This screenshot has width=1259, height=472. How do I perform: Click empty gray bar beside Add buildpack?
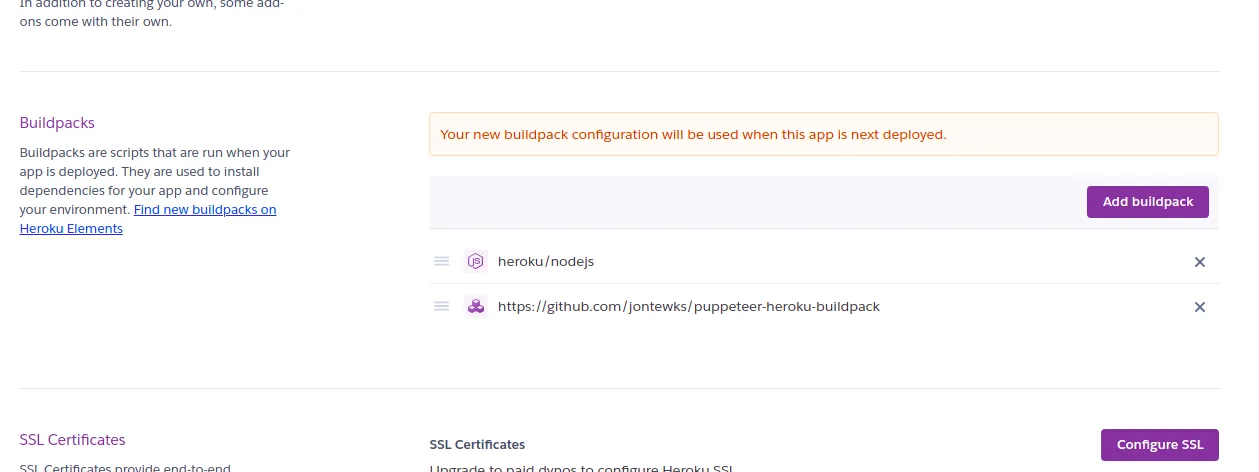[x=750, y=202]
